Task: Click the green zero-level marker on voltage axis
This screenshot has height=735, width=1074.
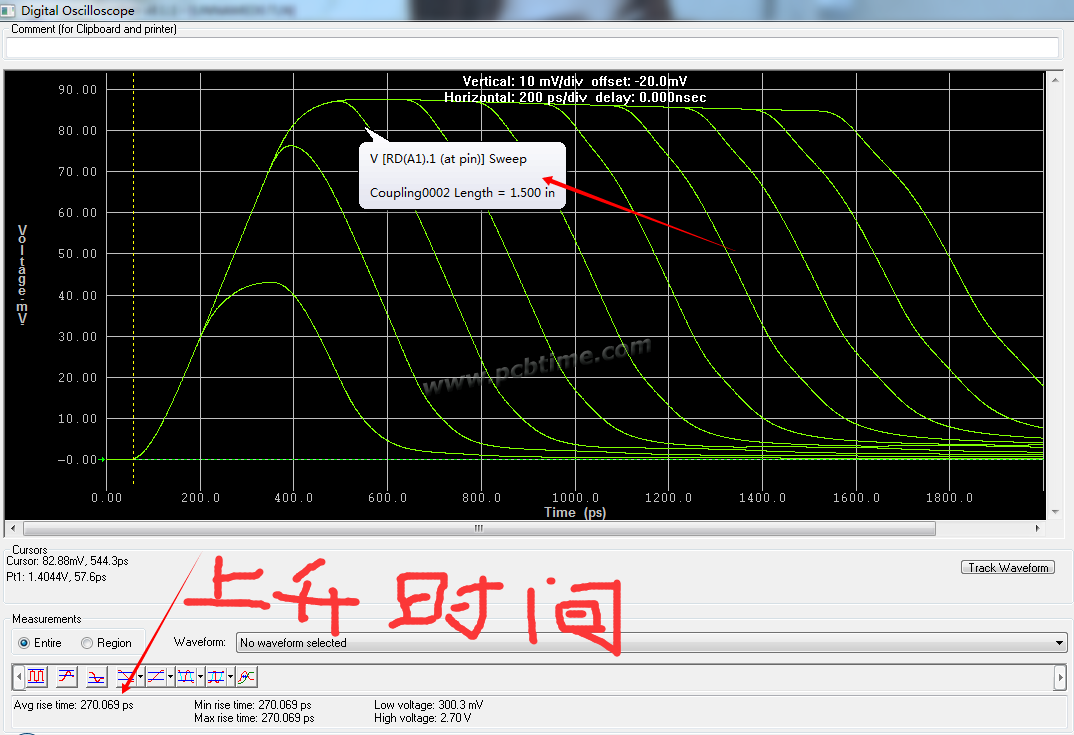Action: [102, 460]
